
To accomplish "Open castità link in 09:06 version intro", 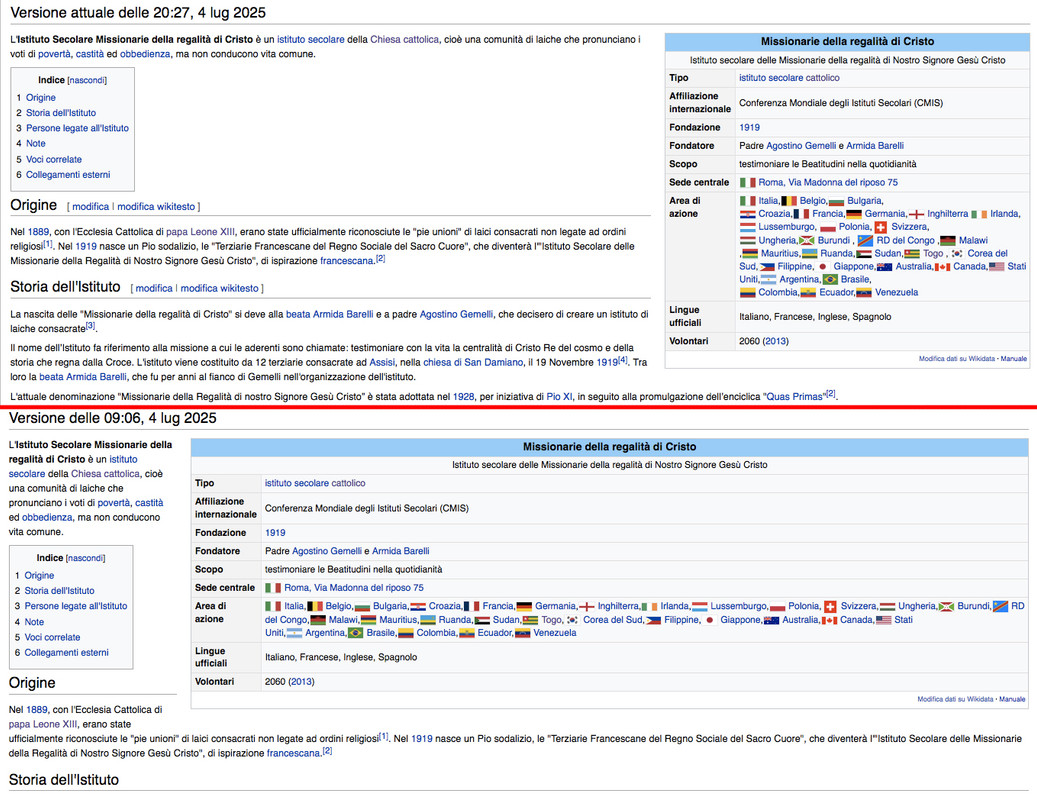I will [149, 503].
